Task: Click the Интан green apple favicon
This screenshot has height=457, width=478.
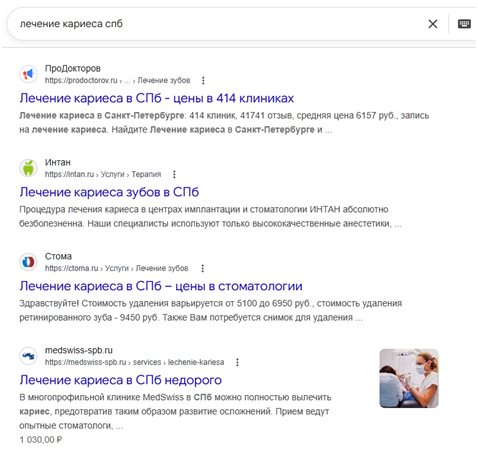Action: click(x=28, y=168)
